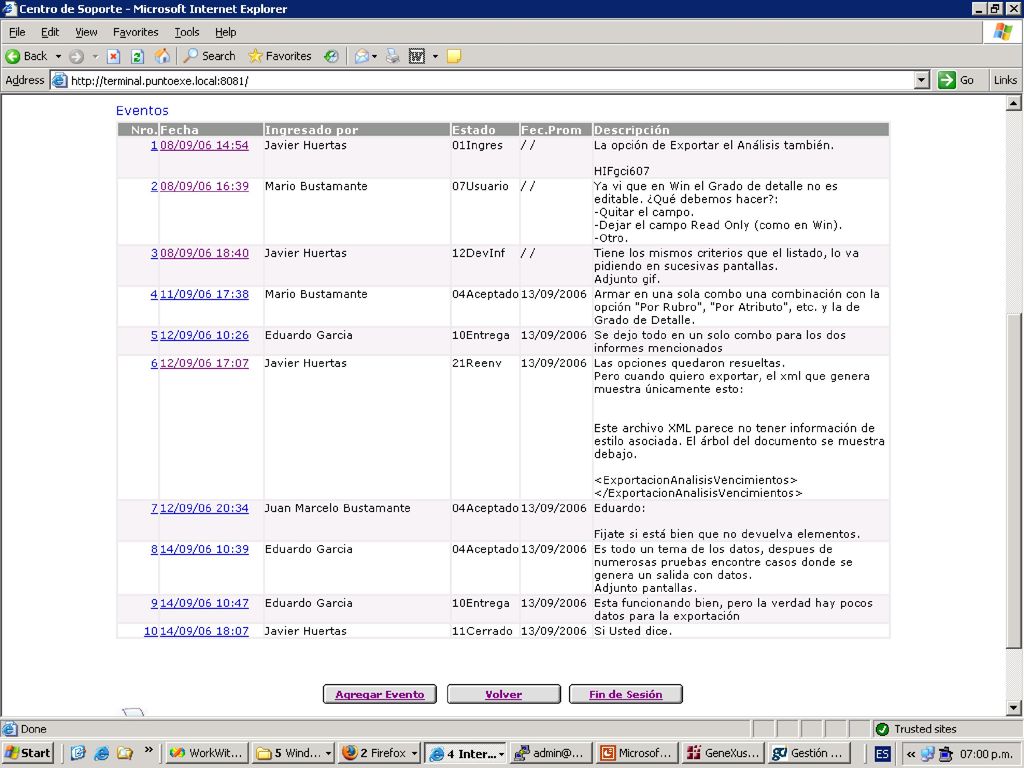Click the Agregar Evento button
This screenshot has width=1024, height=768.
click(x=379, y=694)
